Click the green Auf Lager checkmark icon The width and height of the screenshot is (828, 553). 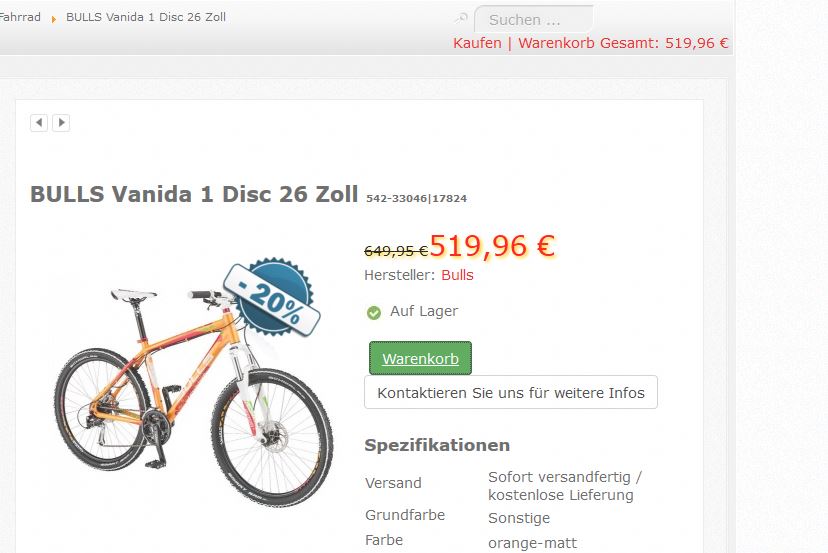(374, 313)
